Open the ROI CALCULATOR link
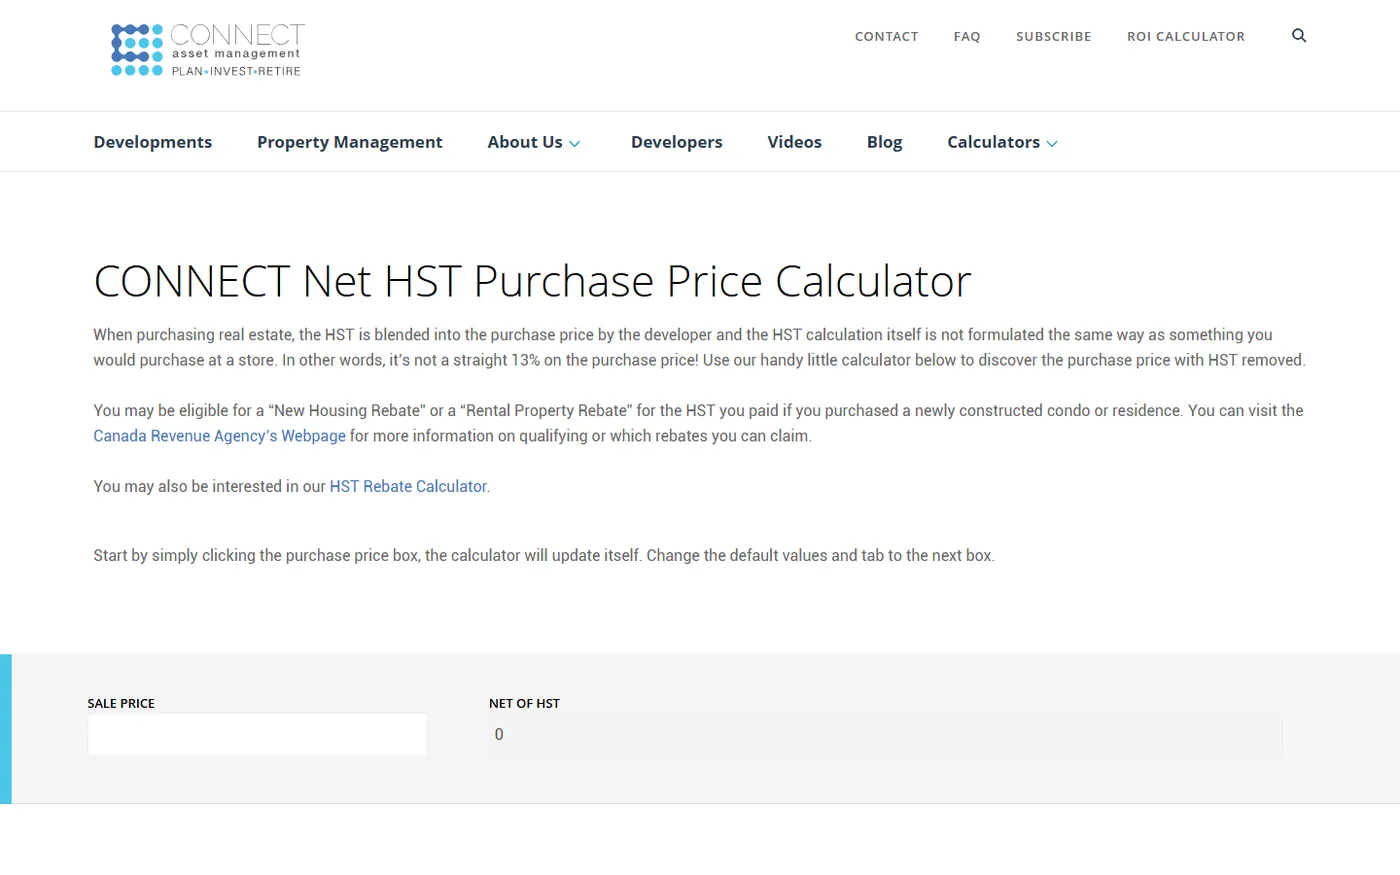Screen dimensions: 1400x875 tap(1186, 36)
